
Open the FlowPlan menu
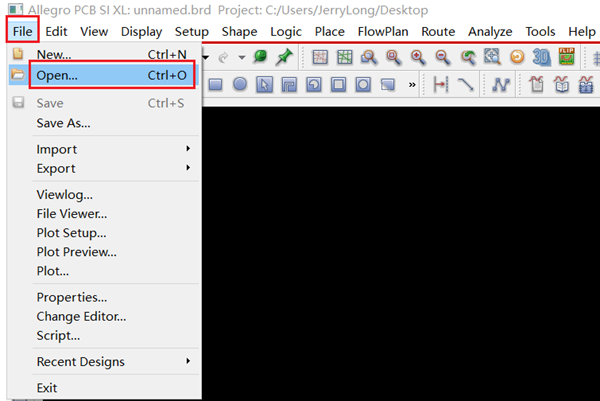[x=383, y=31]
